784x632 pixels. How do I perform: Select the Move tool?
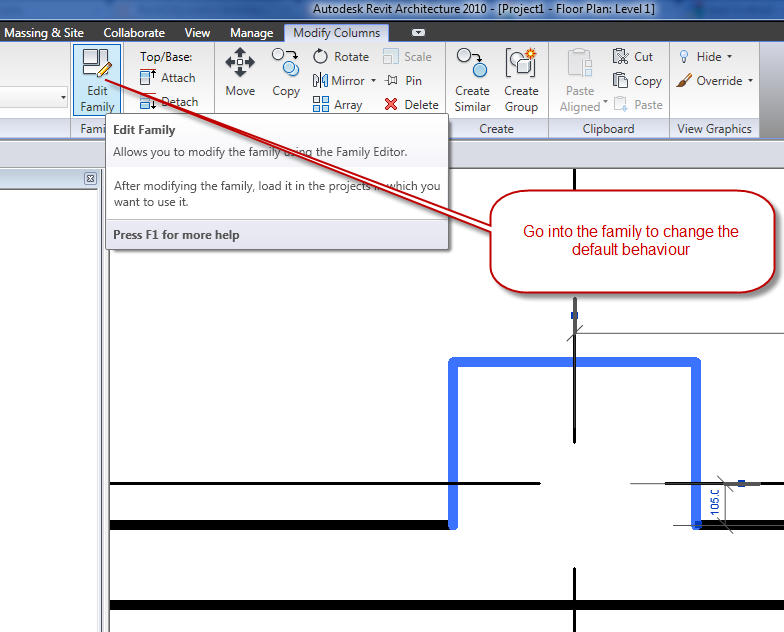(240, 73)
